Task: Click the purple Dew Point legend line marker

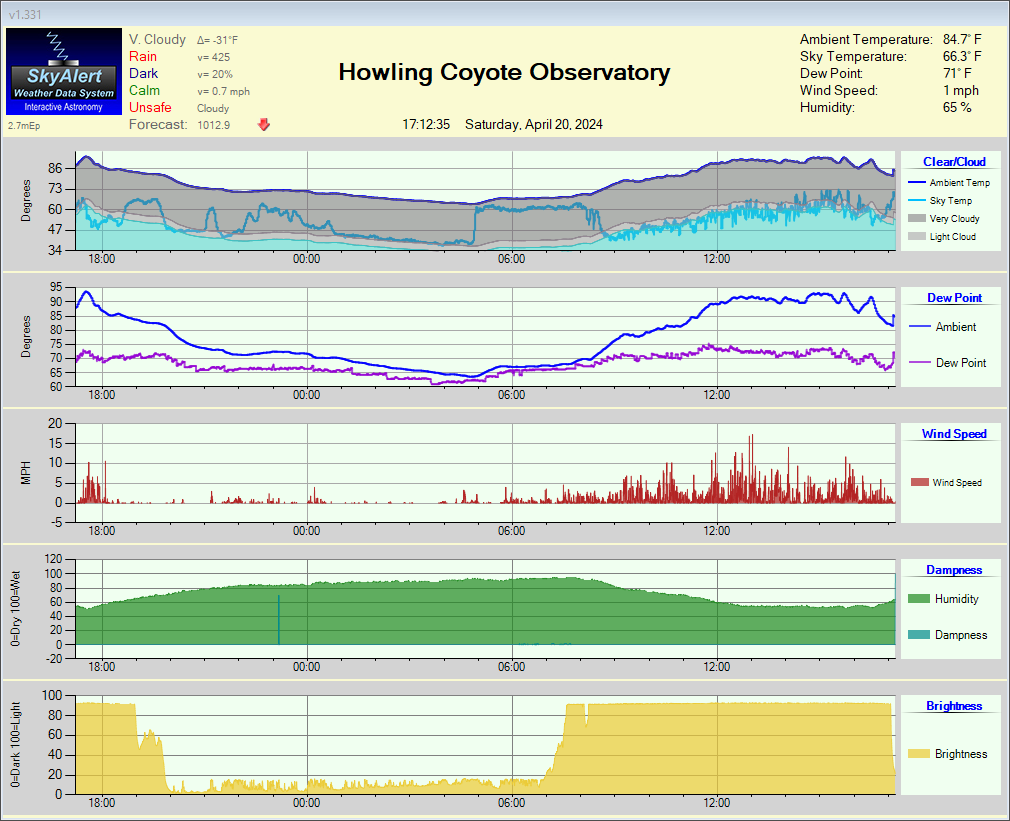Action: [918, 363]
